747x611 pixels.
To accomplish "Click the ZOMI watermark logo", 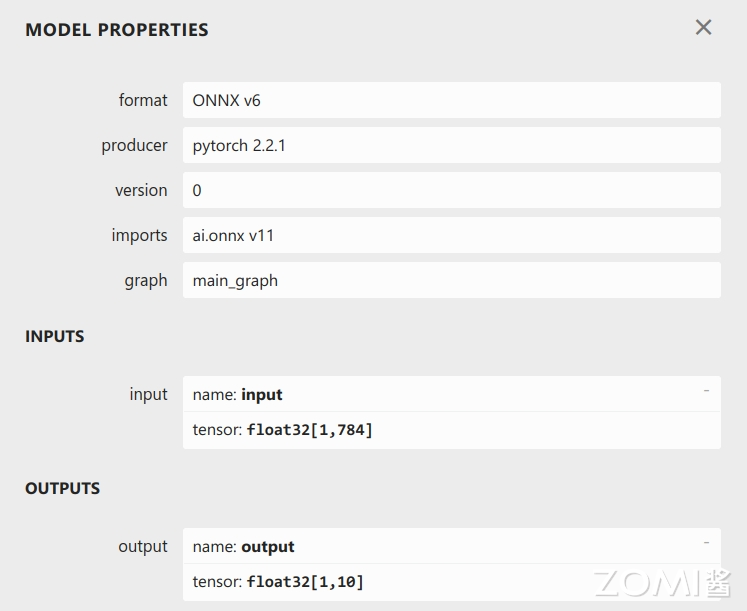I will coord(661,583).
